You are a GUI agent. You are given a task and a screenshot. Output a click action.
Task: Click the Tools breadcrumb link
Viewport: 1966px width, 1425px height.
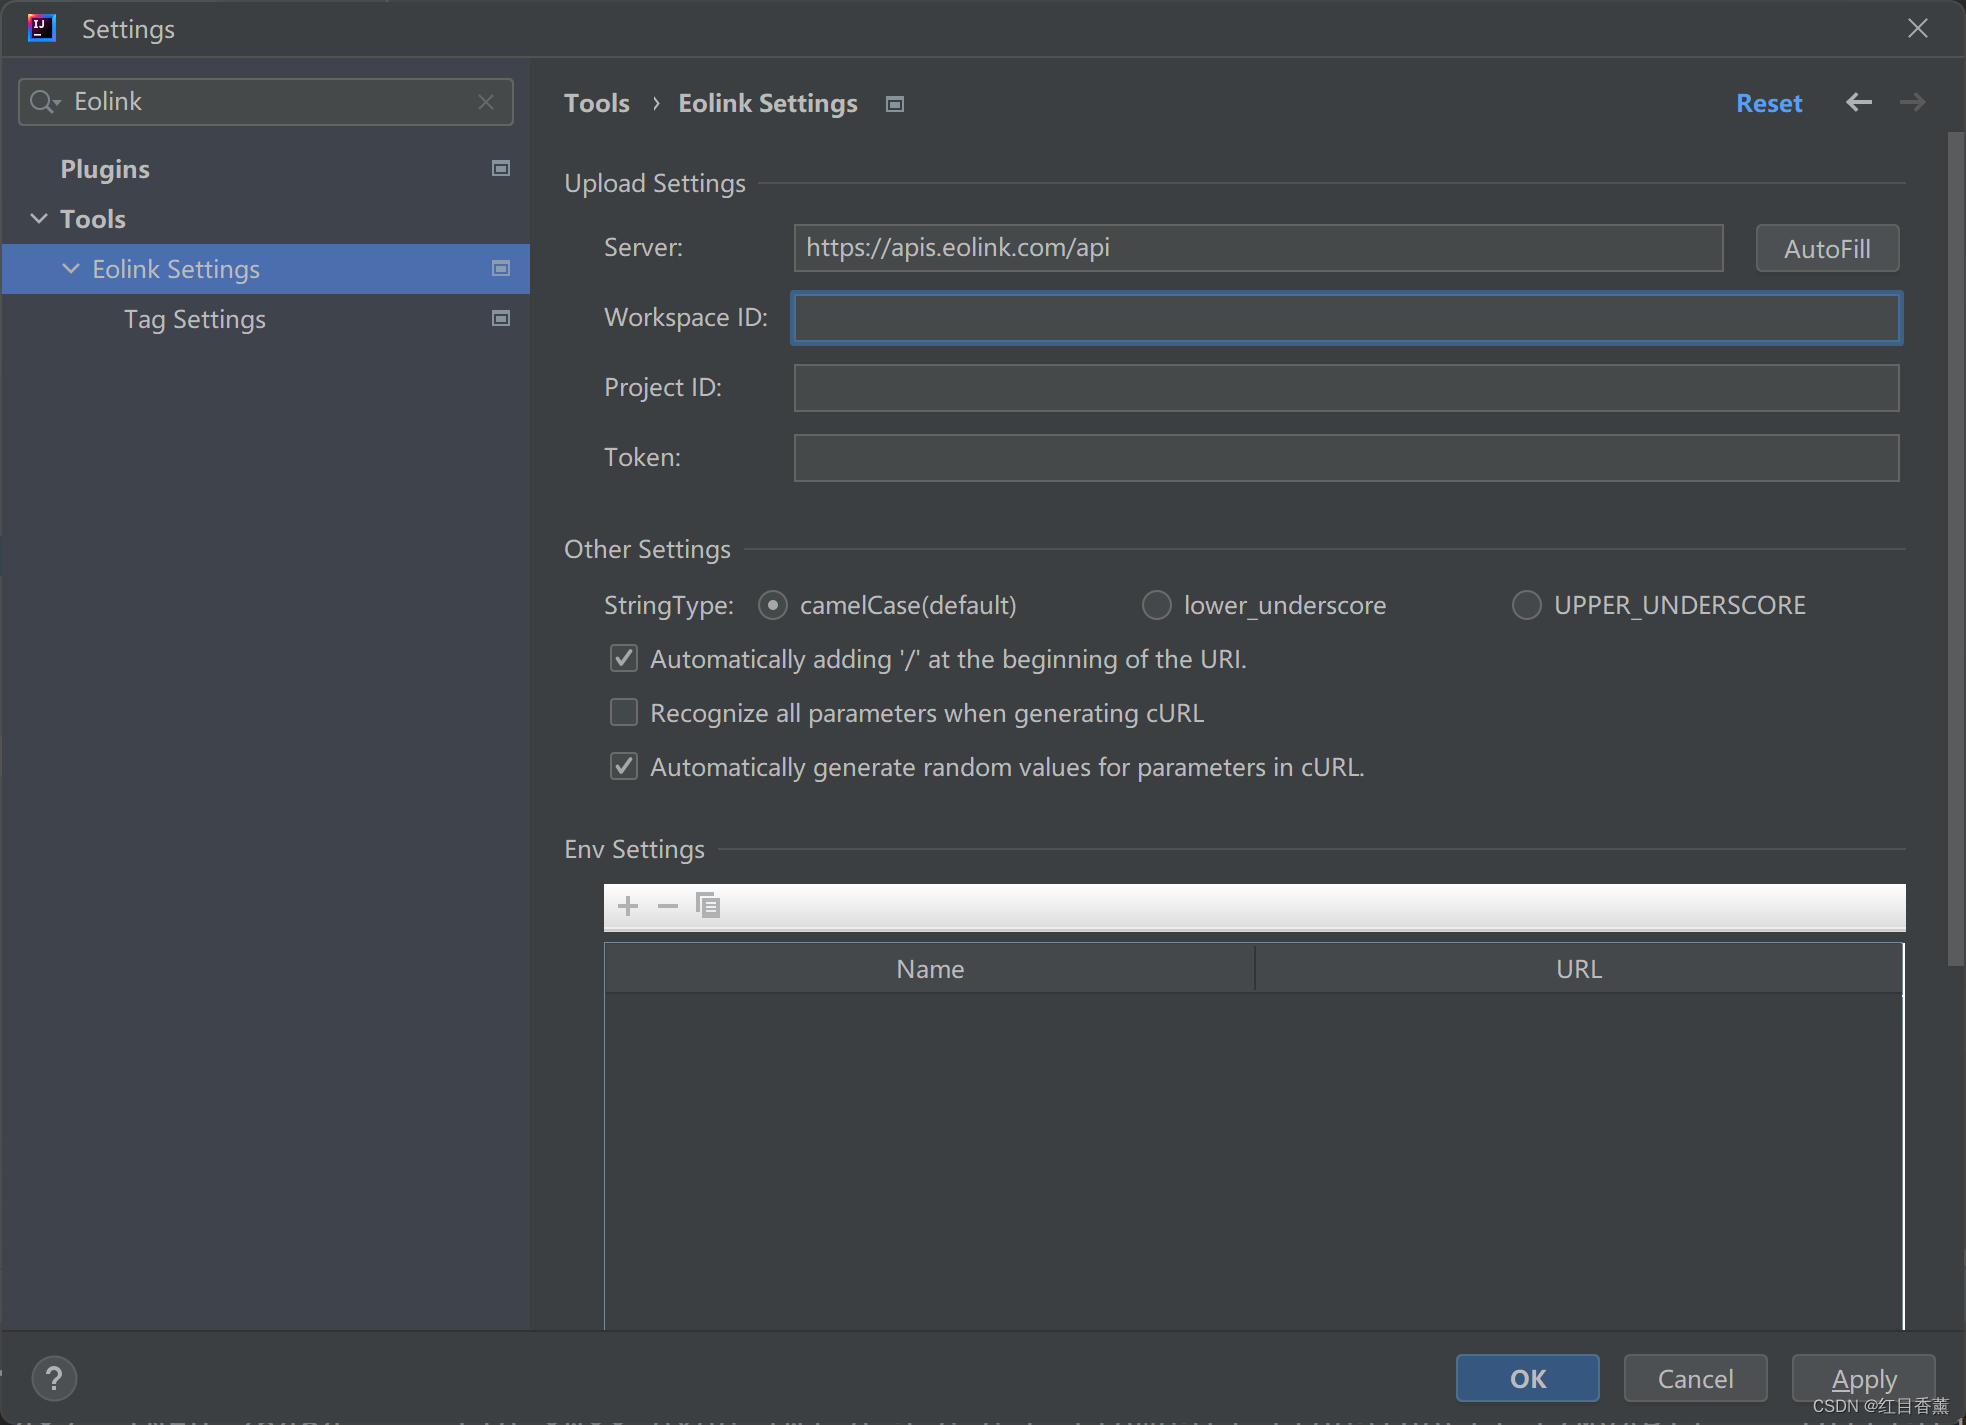596,103
